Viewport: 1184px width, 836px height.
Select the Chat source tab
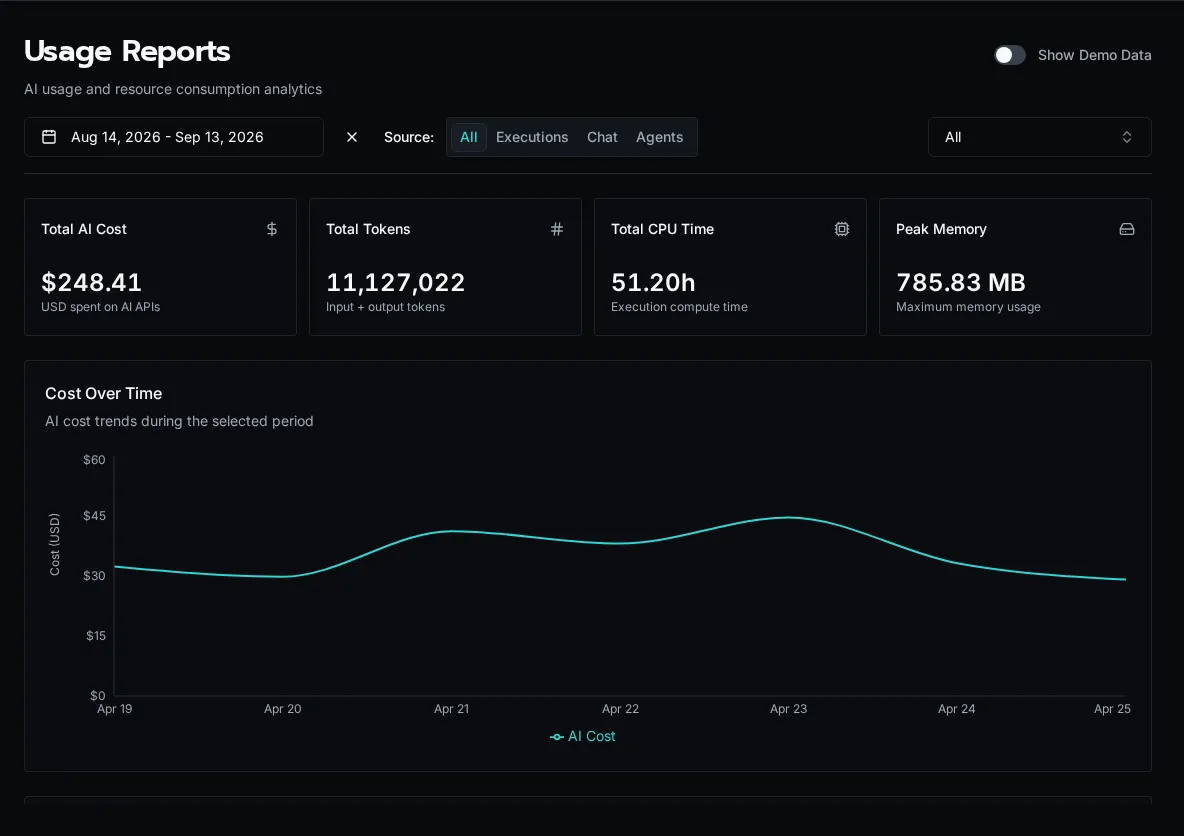[x=602, y=137]
